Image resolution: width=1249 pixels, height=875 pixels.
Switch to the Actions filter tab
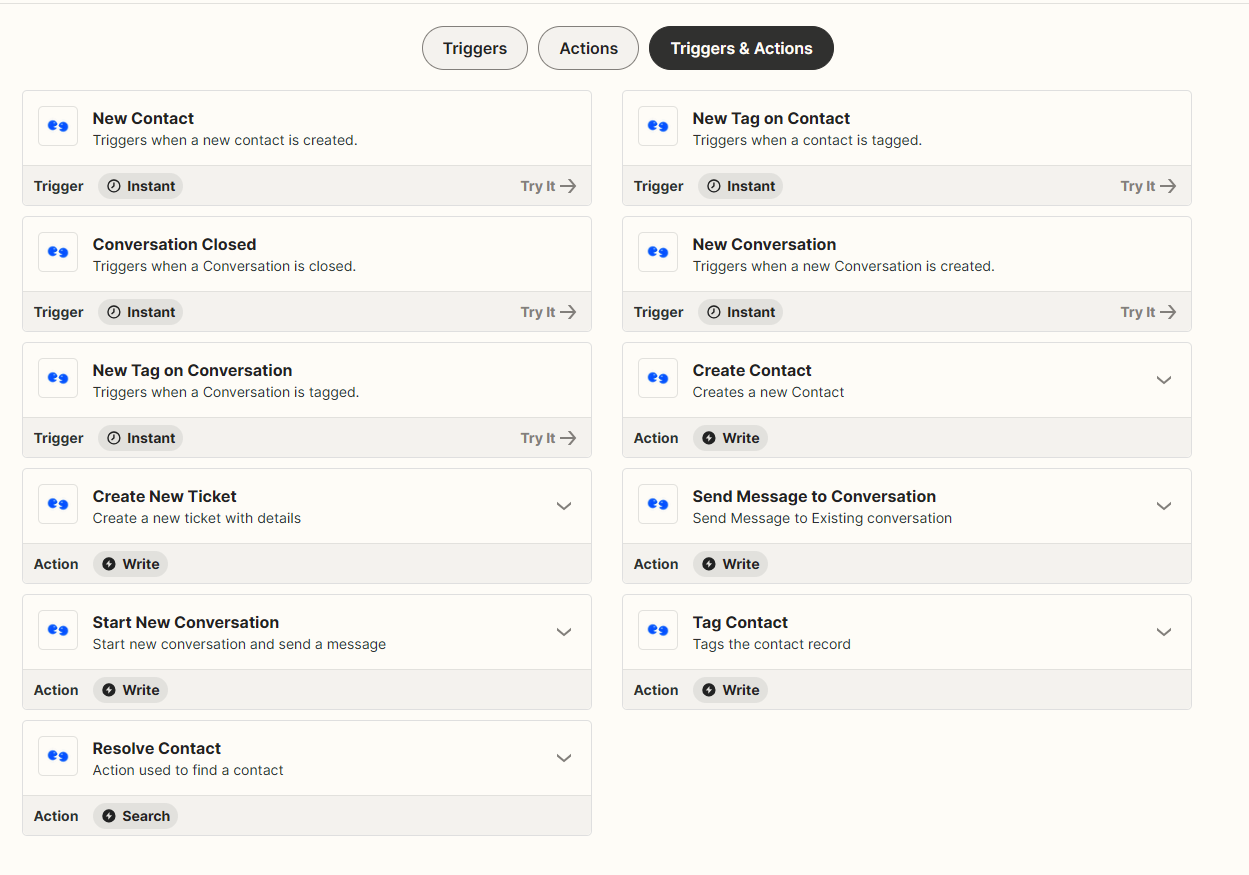point(588,48)
